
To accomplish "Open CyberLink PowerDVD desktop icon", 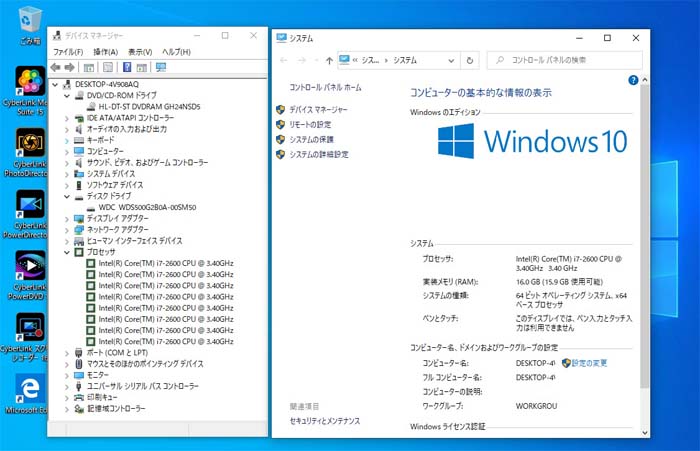I will (30, 275).
